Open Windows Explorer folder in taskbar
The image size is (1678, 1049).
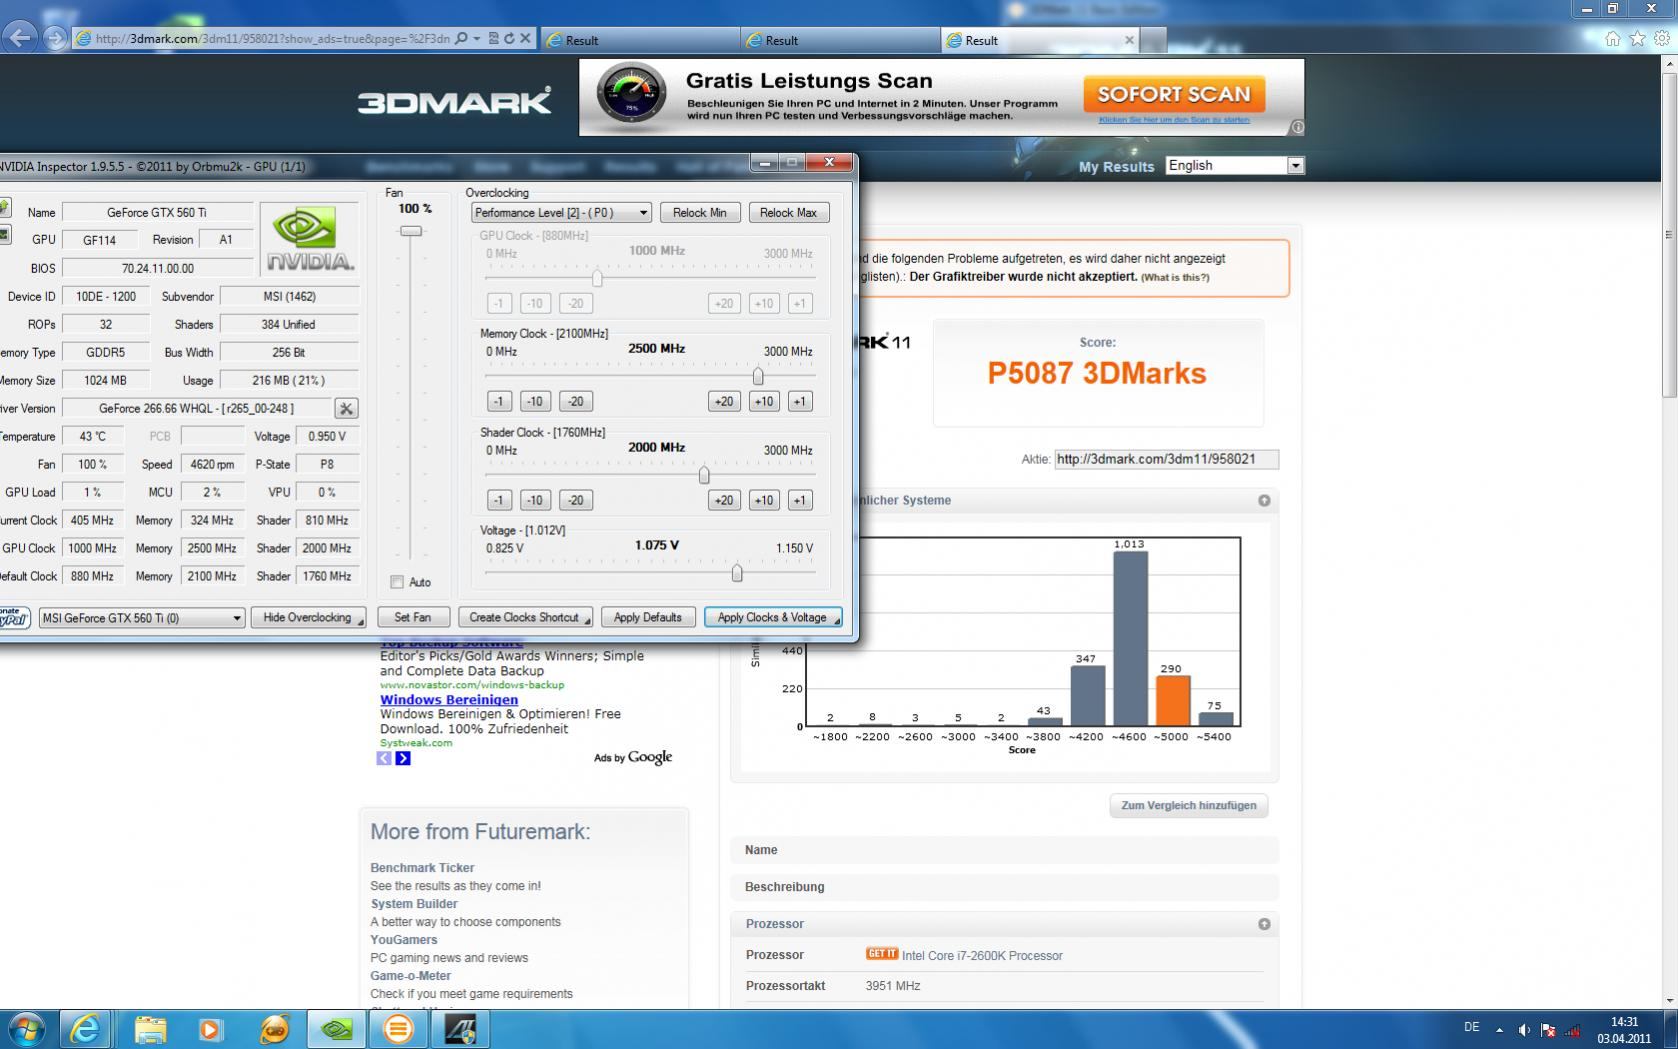[150, 1029]
